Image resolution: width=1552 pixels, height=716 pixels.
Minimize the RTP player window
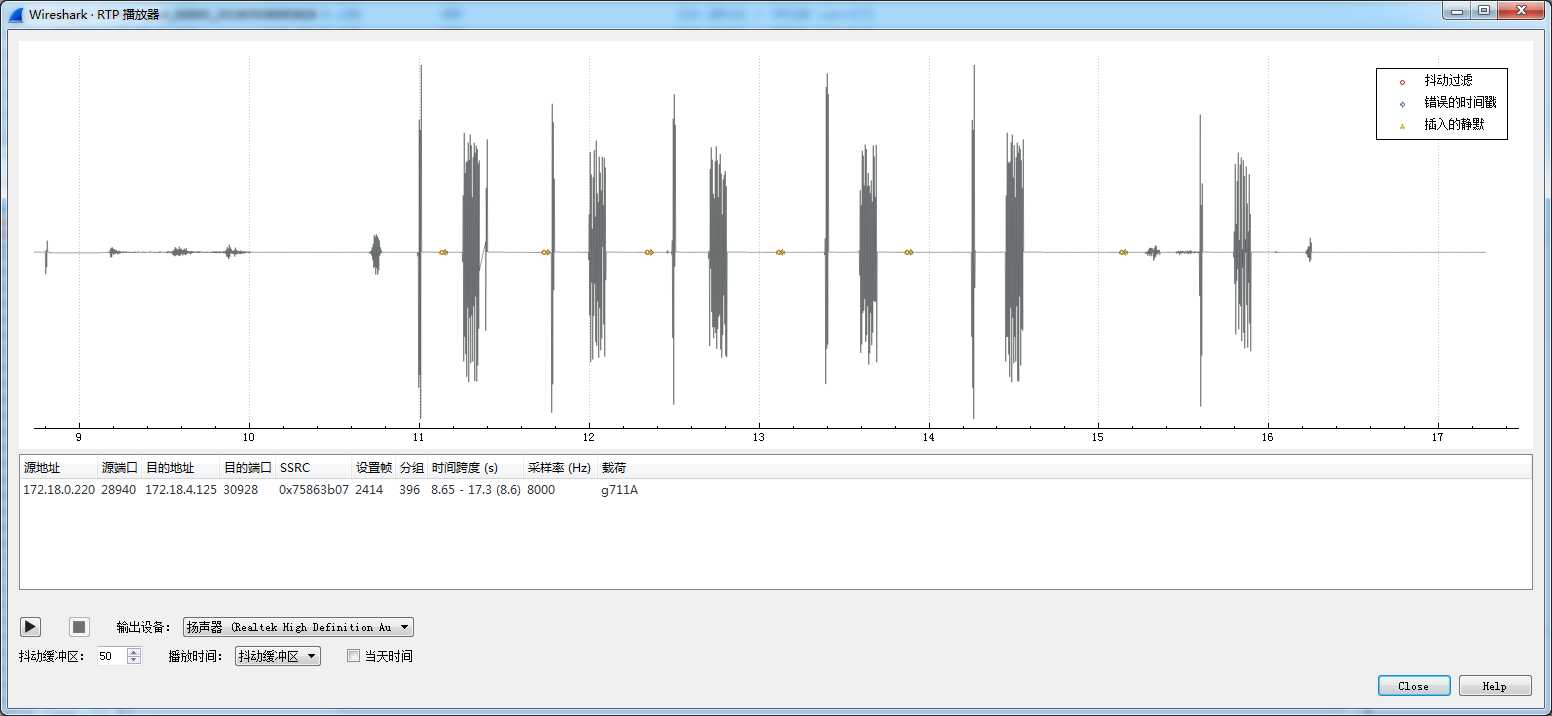point(1457,10)
